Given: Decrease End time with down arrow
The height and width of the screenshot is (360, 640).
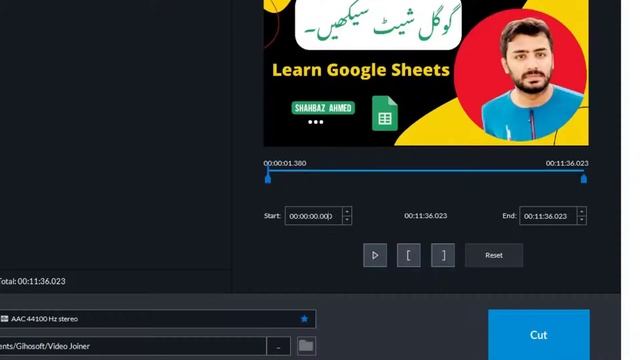Looking at the screenshot, I should tap(582, 220).
